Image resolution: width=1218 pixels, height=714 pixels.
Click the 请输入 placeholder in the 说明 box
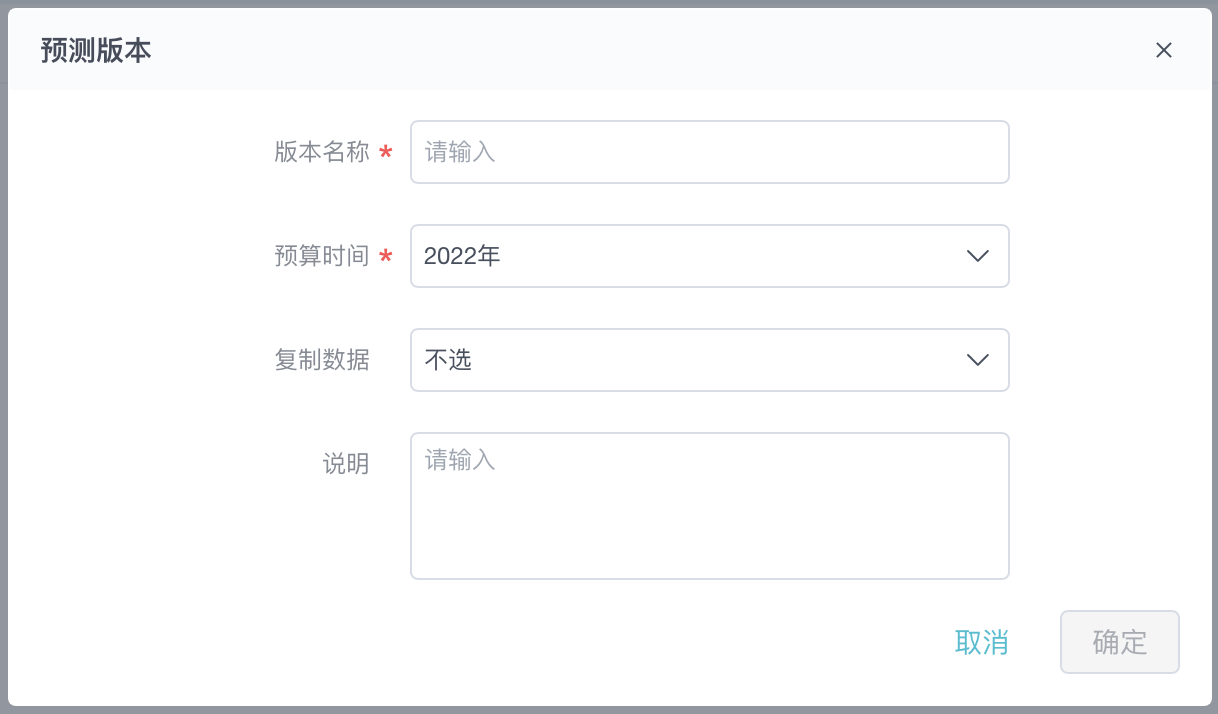coord(460,460)
